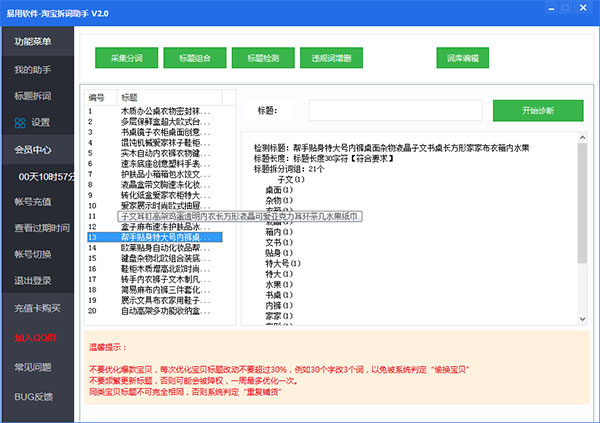Click the 水果(1) word entry
Screen dimensions: 600x423
[x=279, y=284]
